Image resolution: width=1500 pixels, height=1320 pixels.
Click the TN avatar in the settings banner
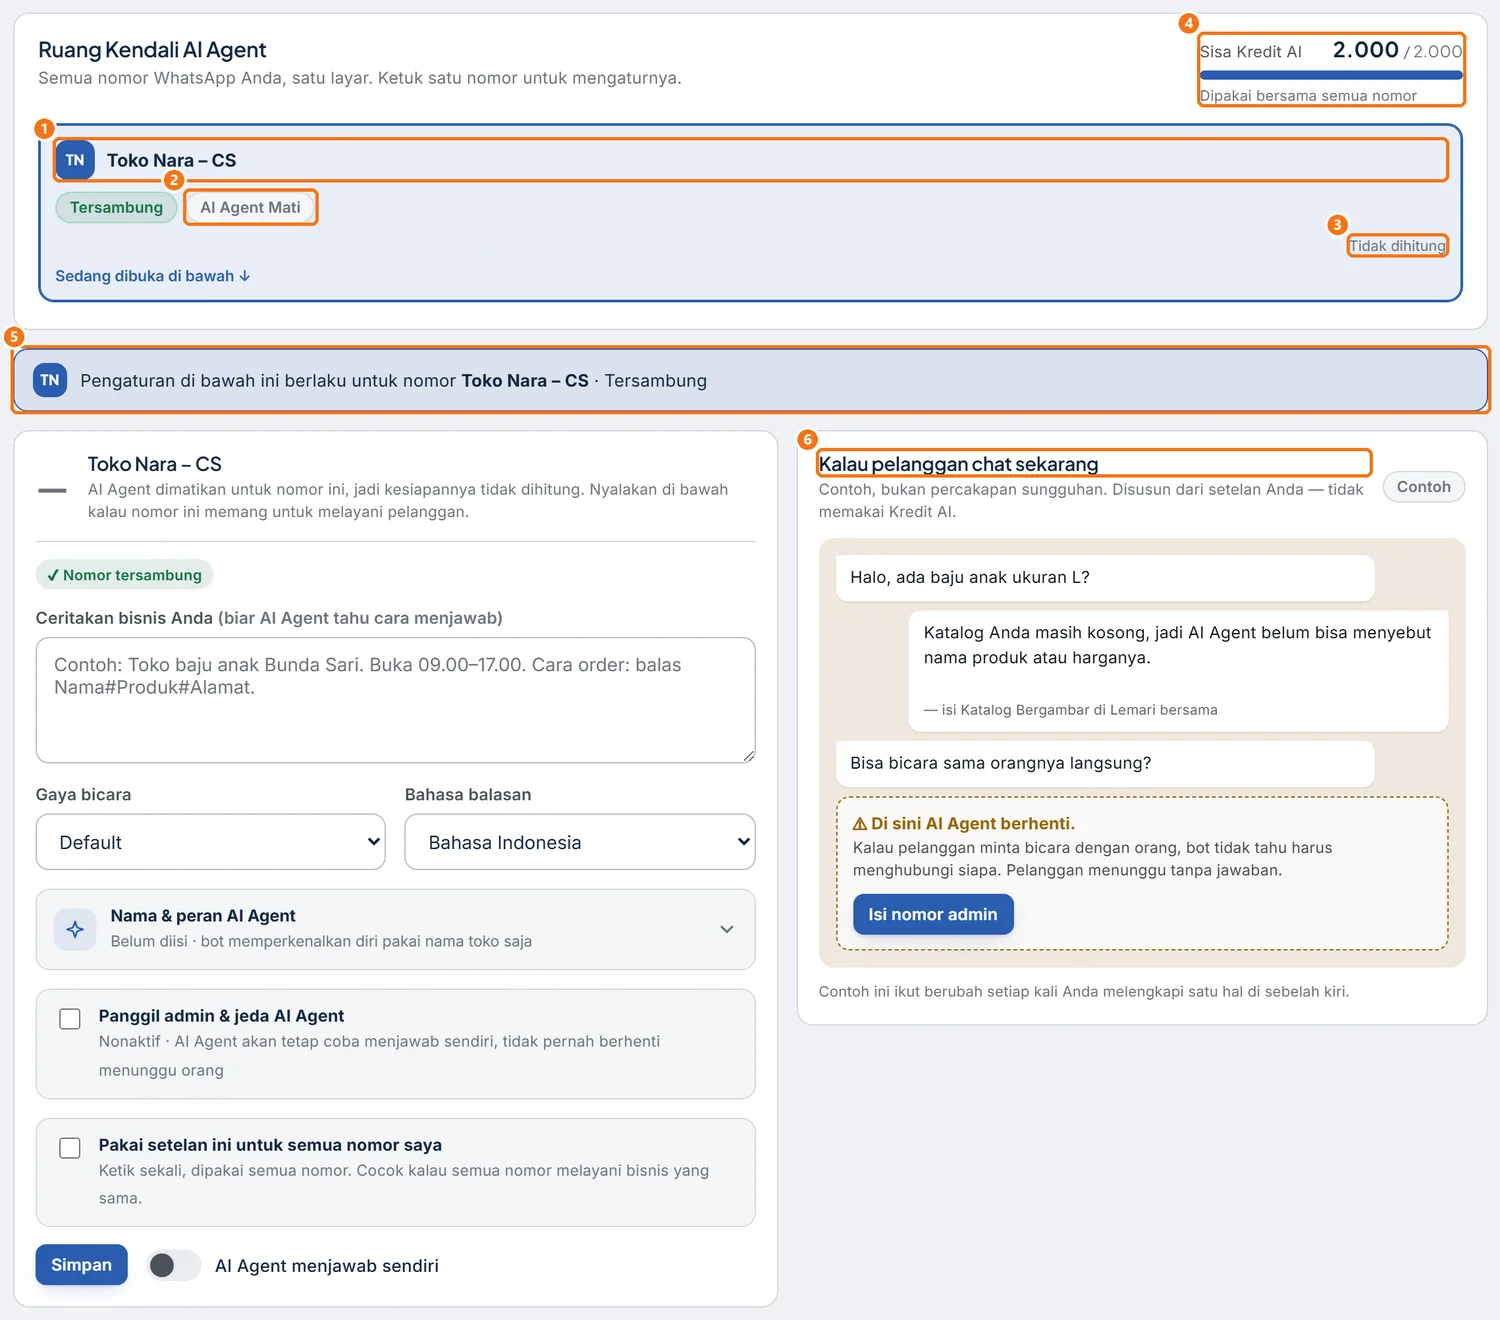[x=50, y=380]
